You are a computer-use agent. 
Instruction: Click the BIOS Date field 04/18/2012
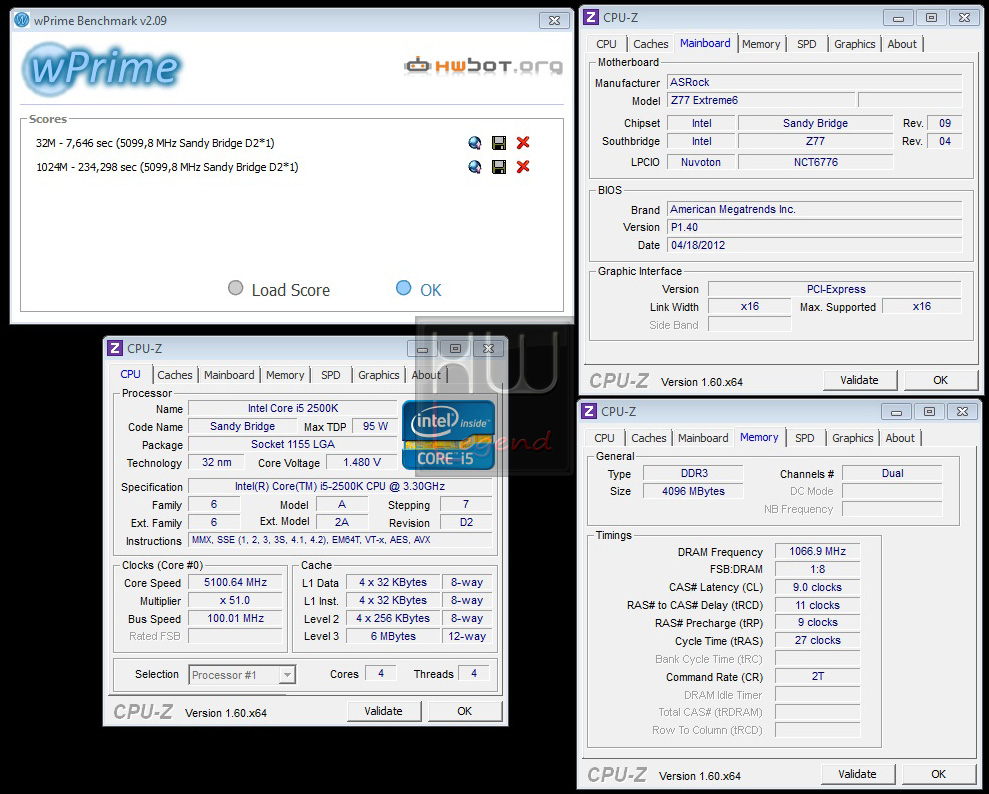coord(814,245)
